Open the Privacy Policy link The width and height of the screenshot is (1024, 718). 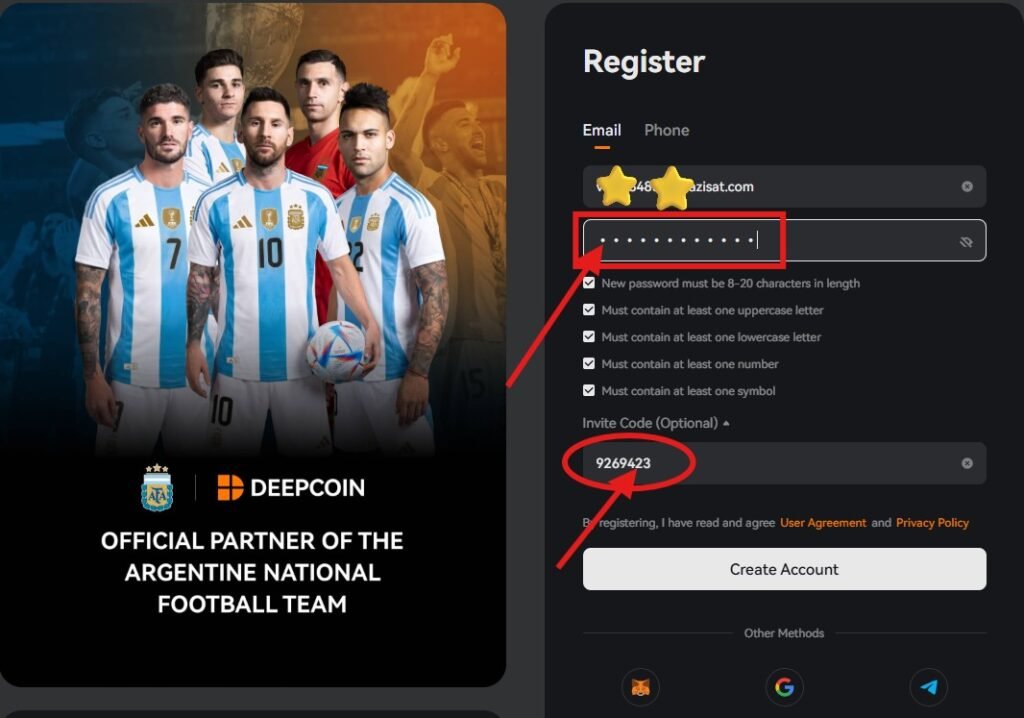tap(932, 523)
